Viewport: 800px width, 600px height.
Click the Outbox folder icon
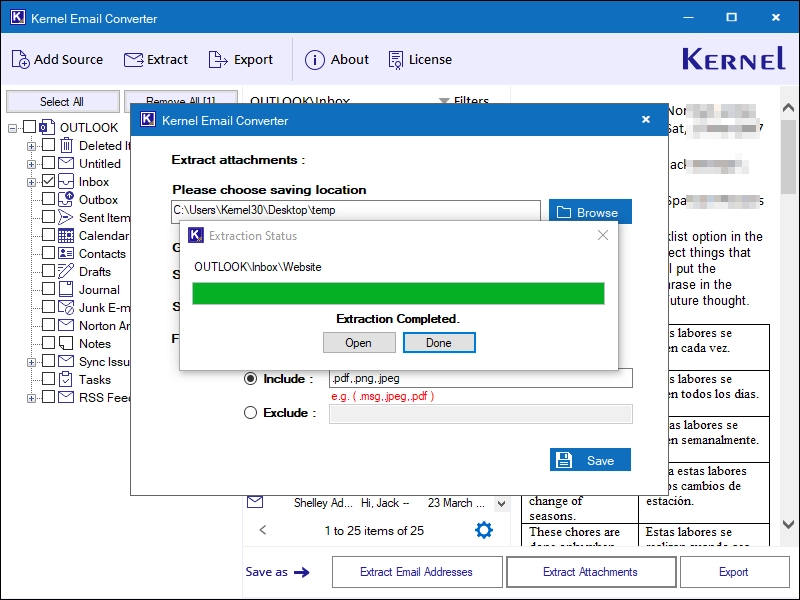[x=66, y=199]
